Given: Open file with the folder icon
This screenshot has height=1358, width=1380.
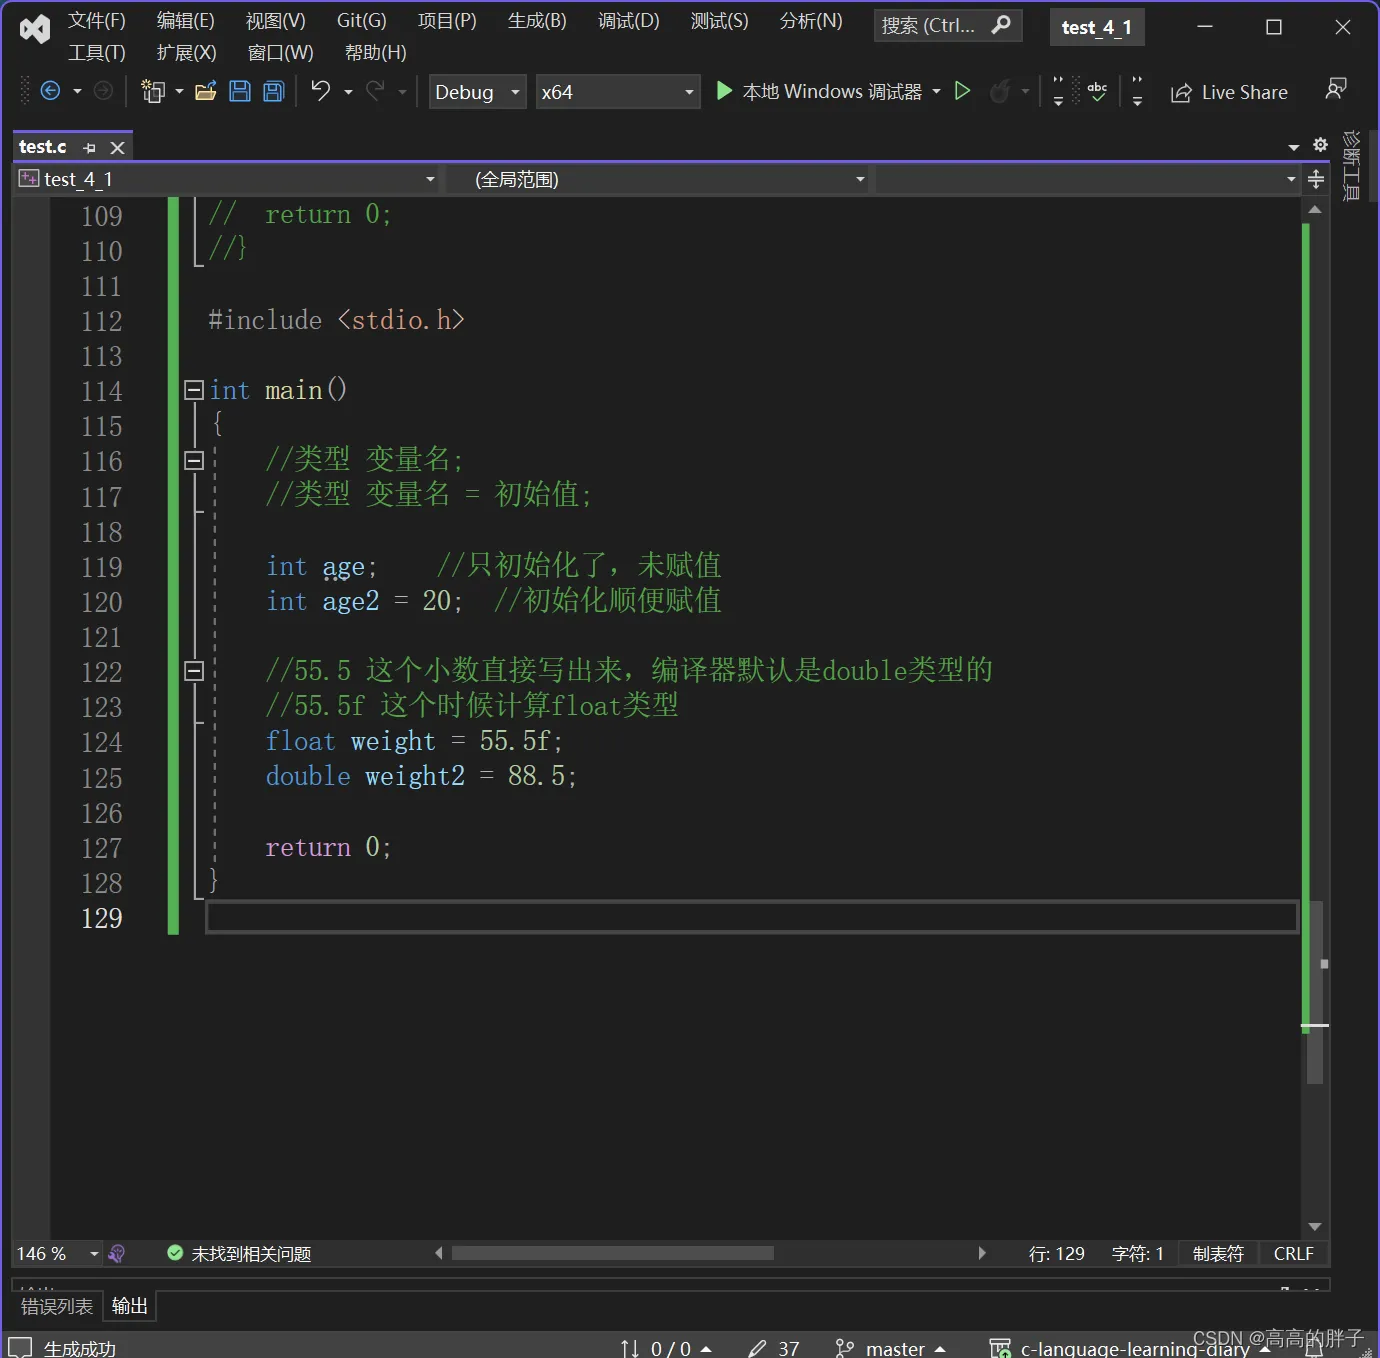Looking at the screenshot, I should (205, 92).
